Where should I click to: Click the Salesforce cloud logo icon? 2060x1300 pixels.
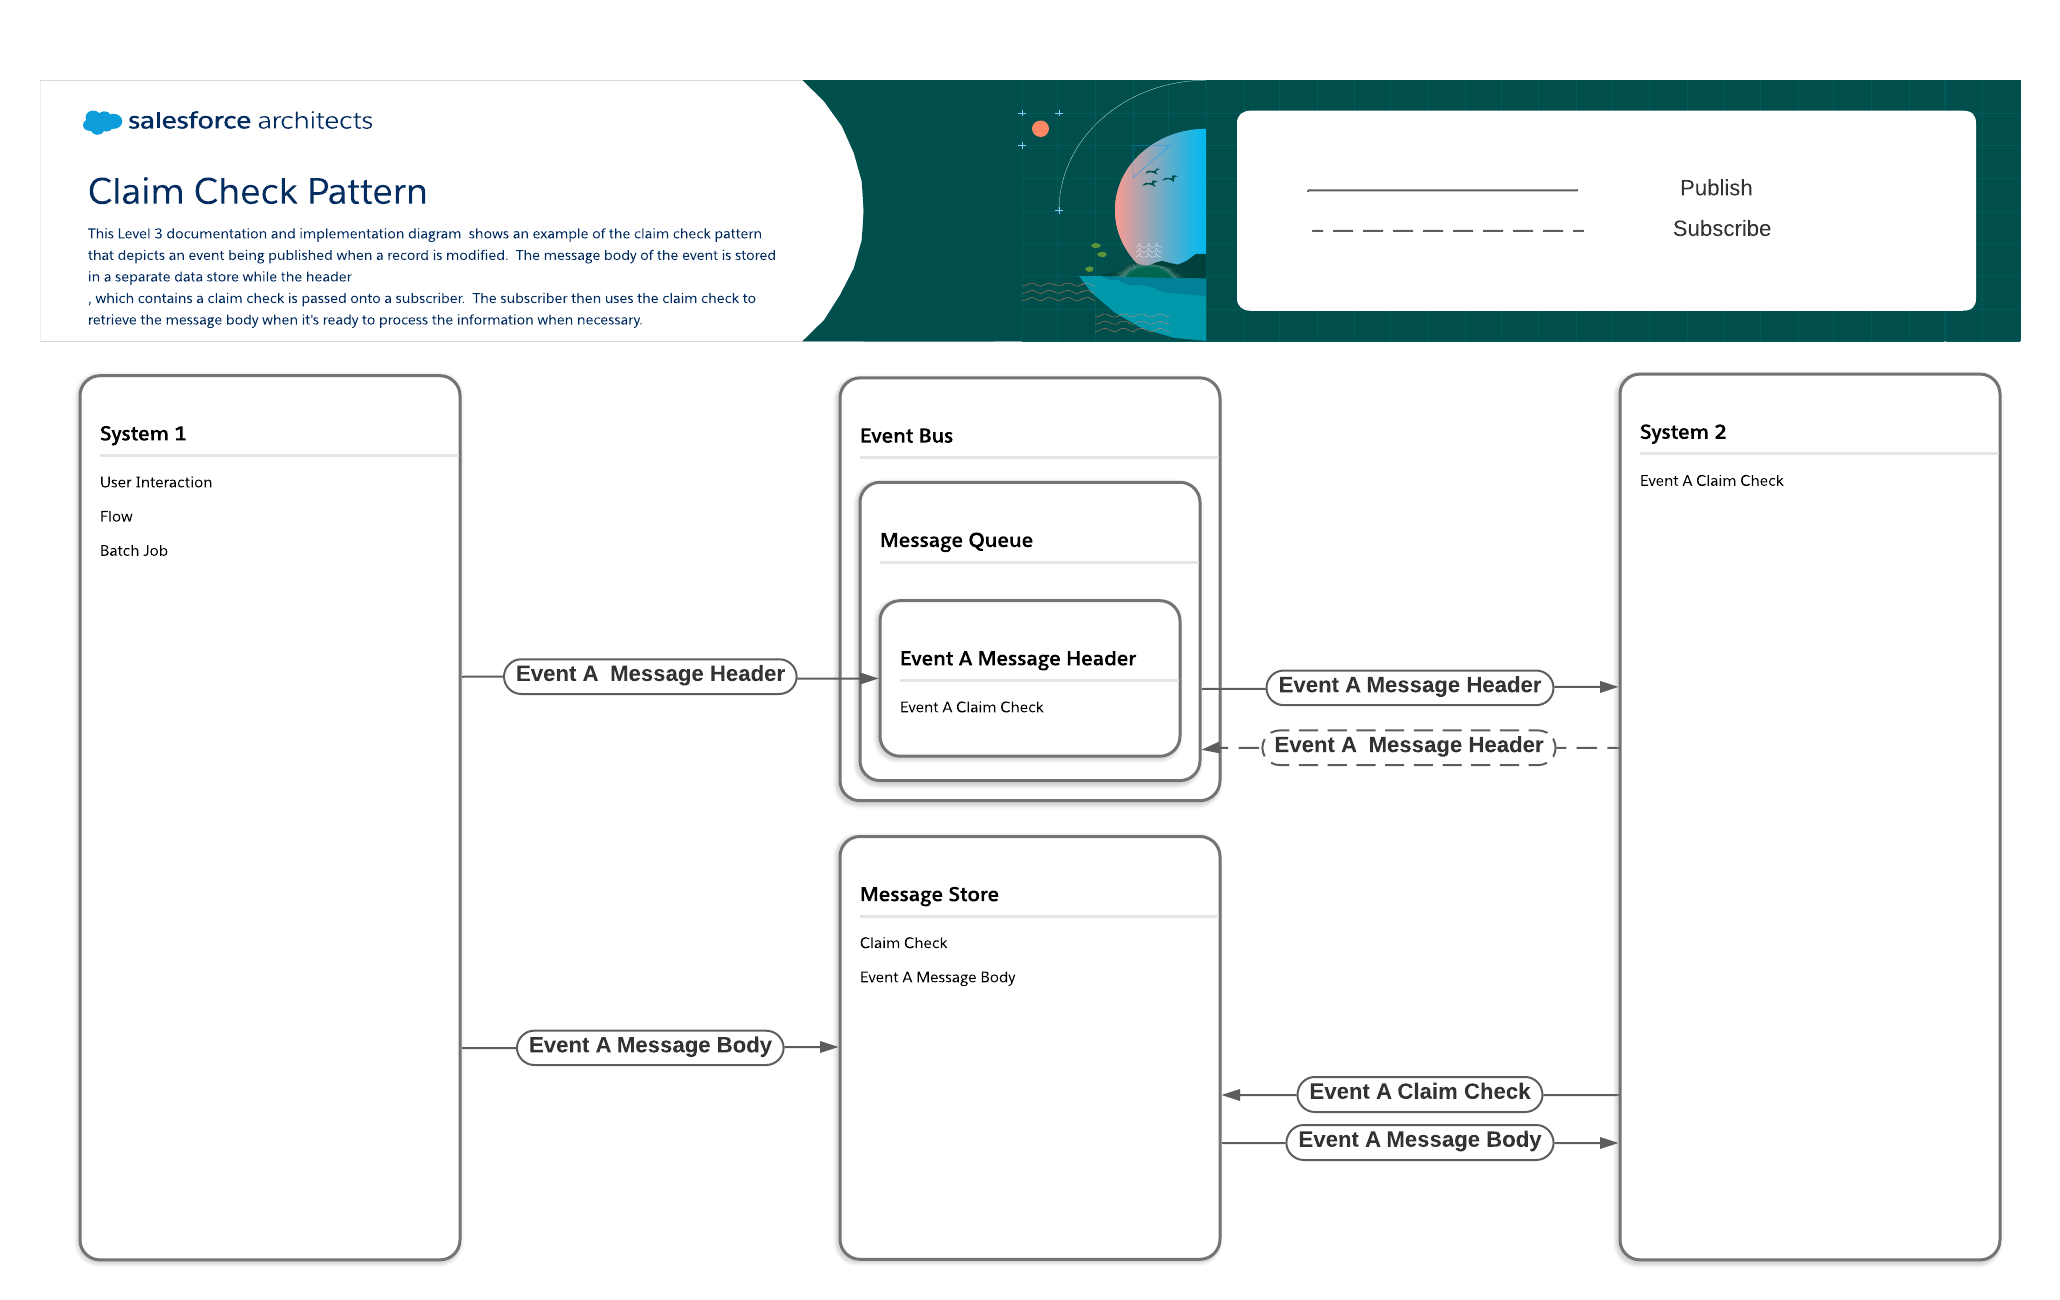point(102,122)
